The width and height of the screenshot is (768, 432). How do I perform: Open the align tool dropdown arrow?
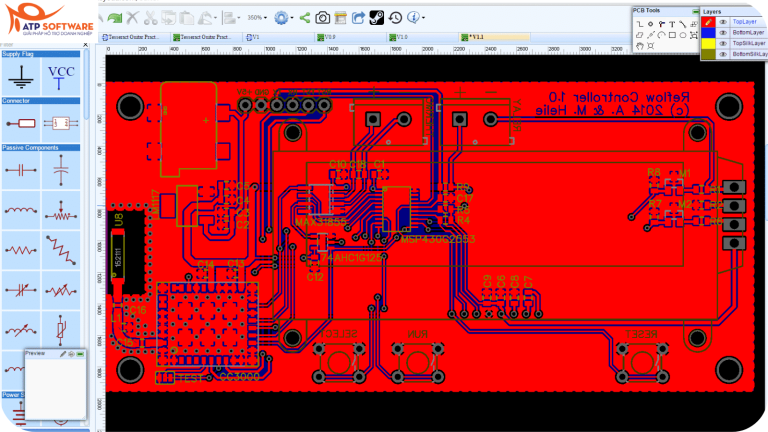pos(239,18)
